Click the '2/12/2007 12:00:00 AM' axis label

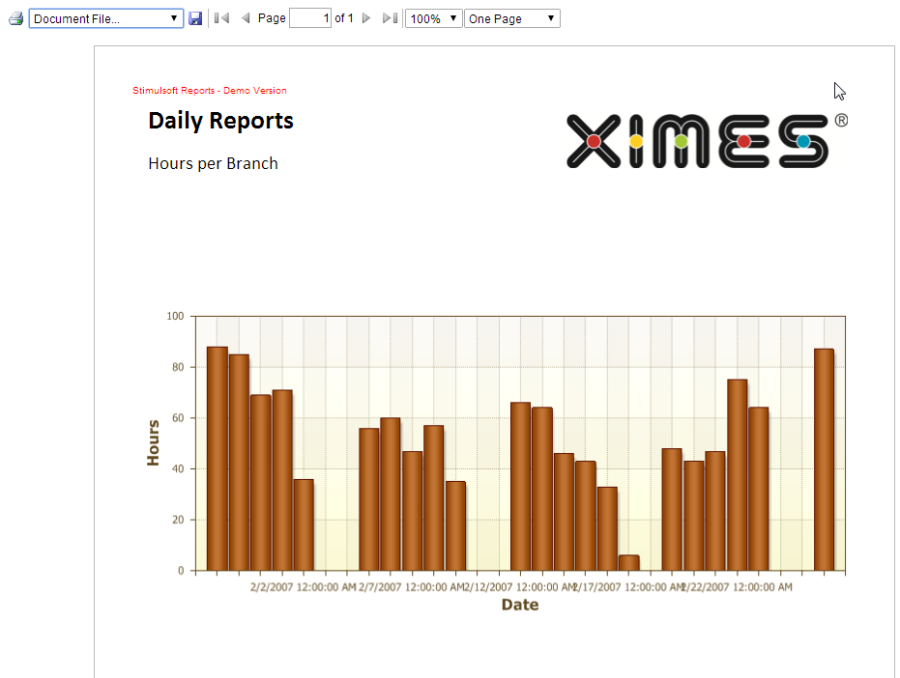point(520,587)
